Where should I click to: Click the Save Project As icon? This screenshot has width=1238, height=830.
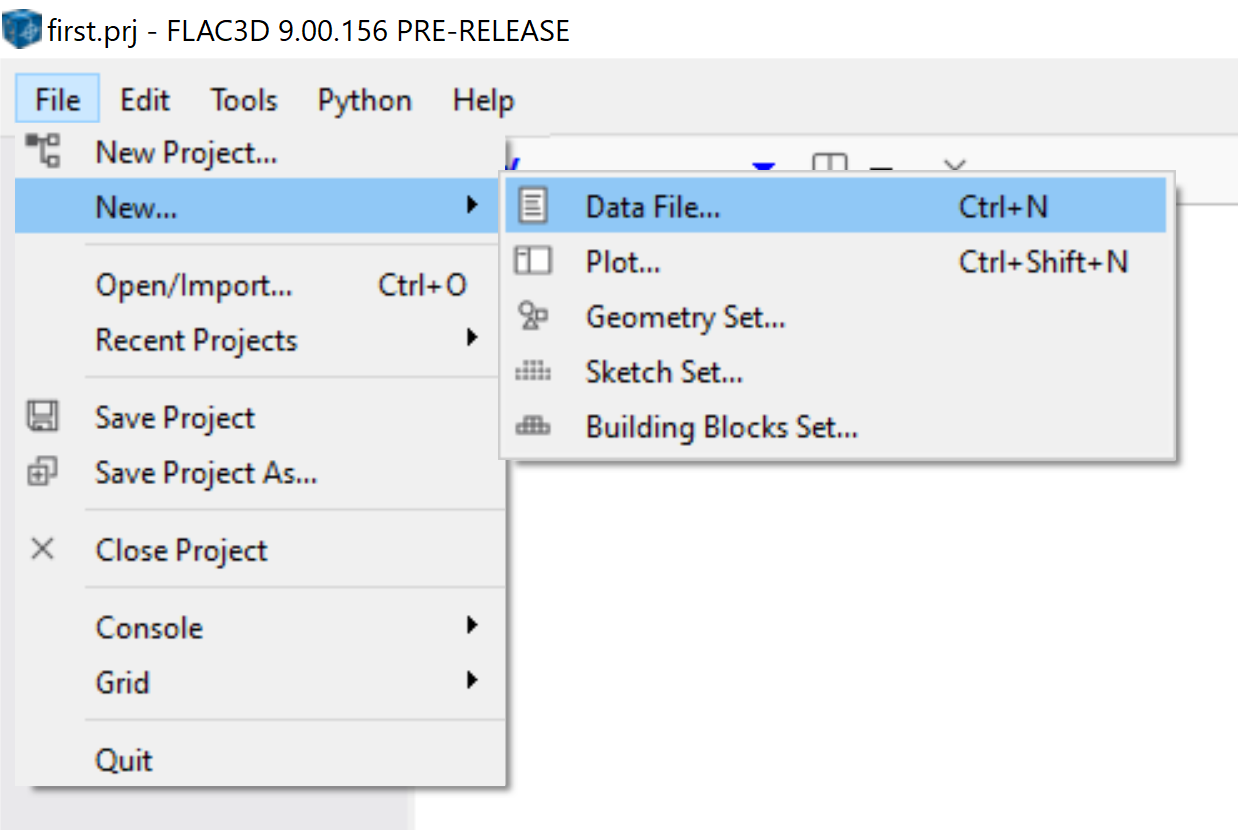[x=42, y=472]
